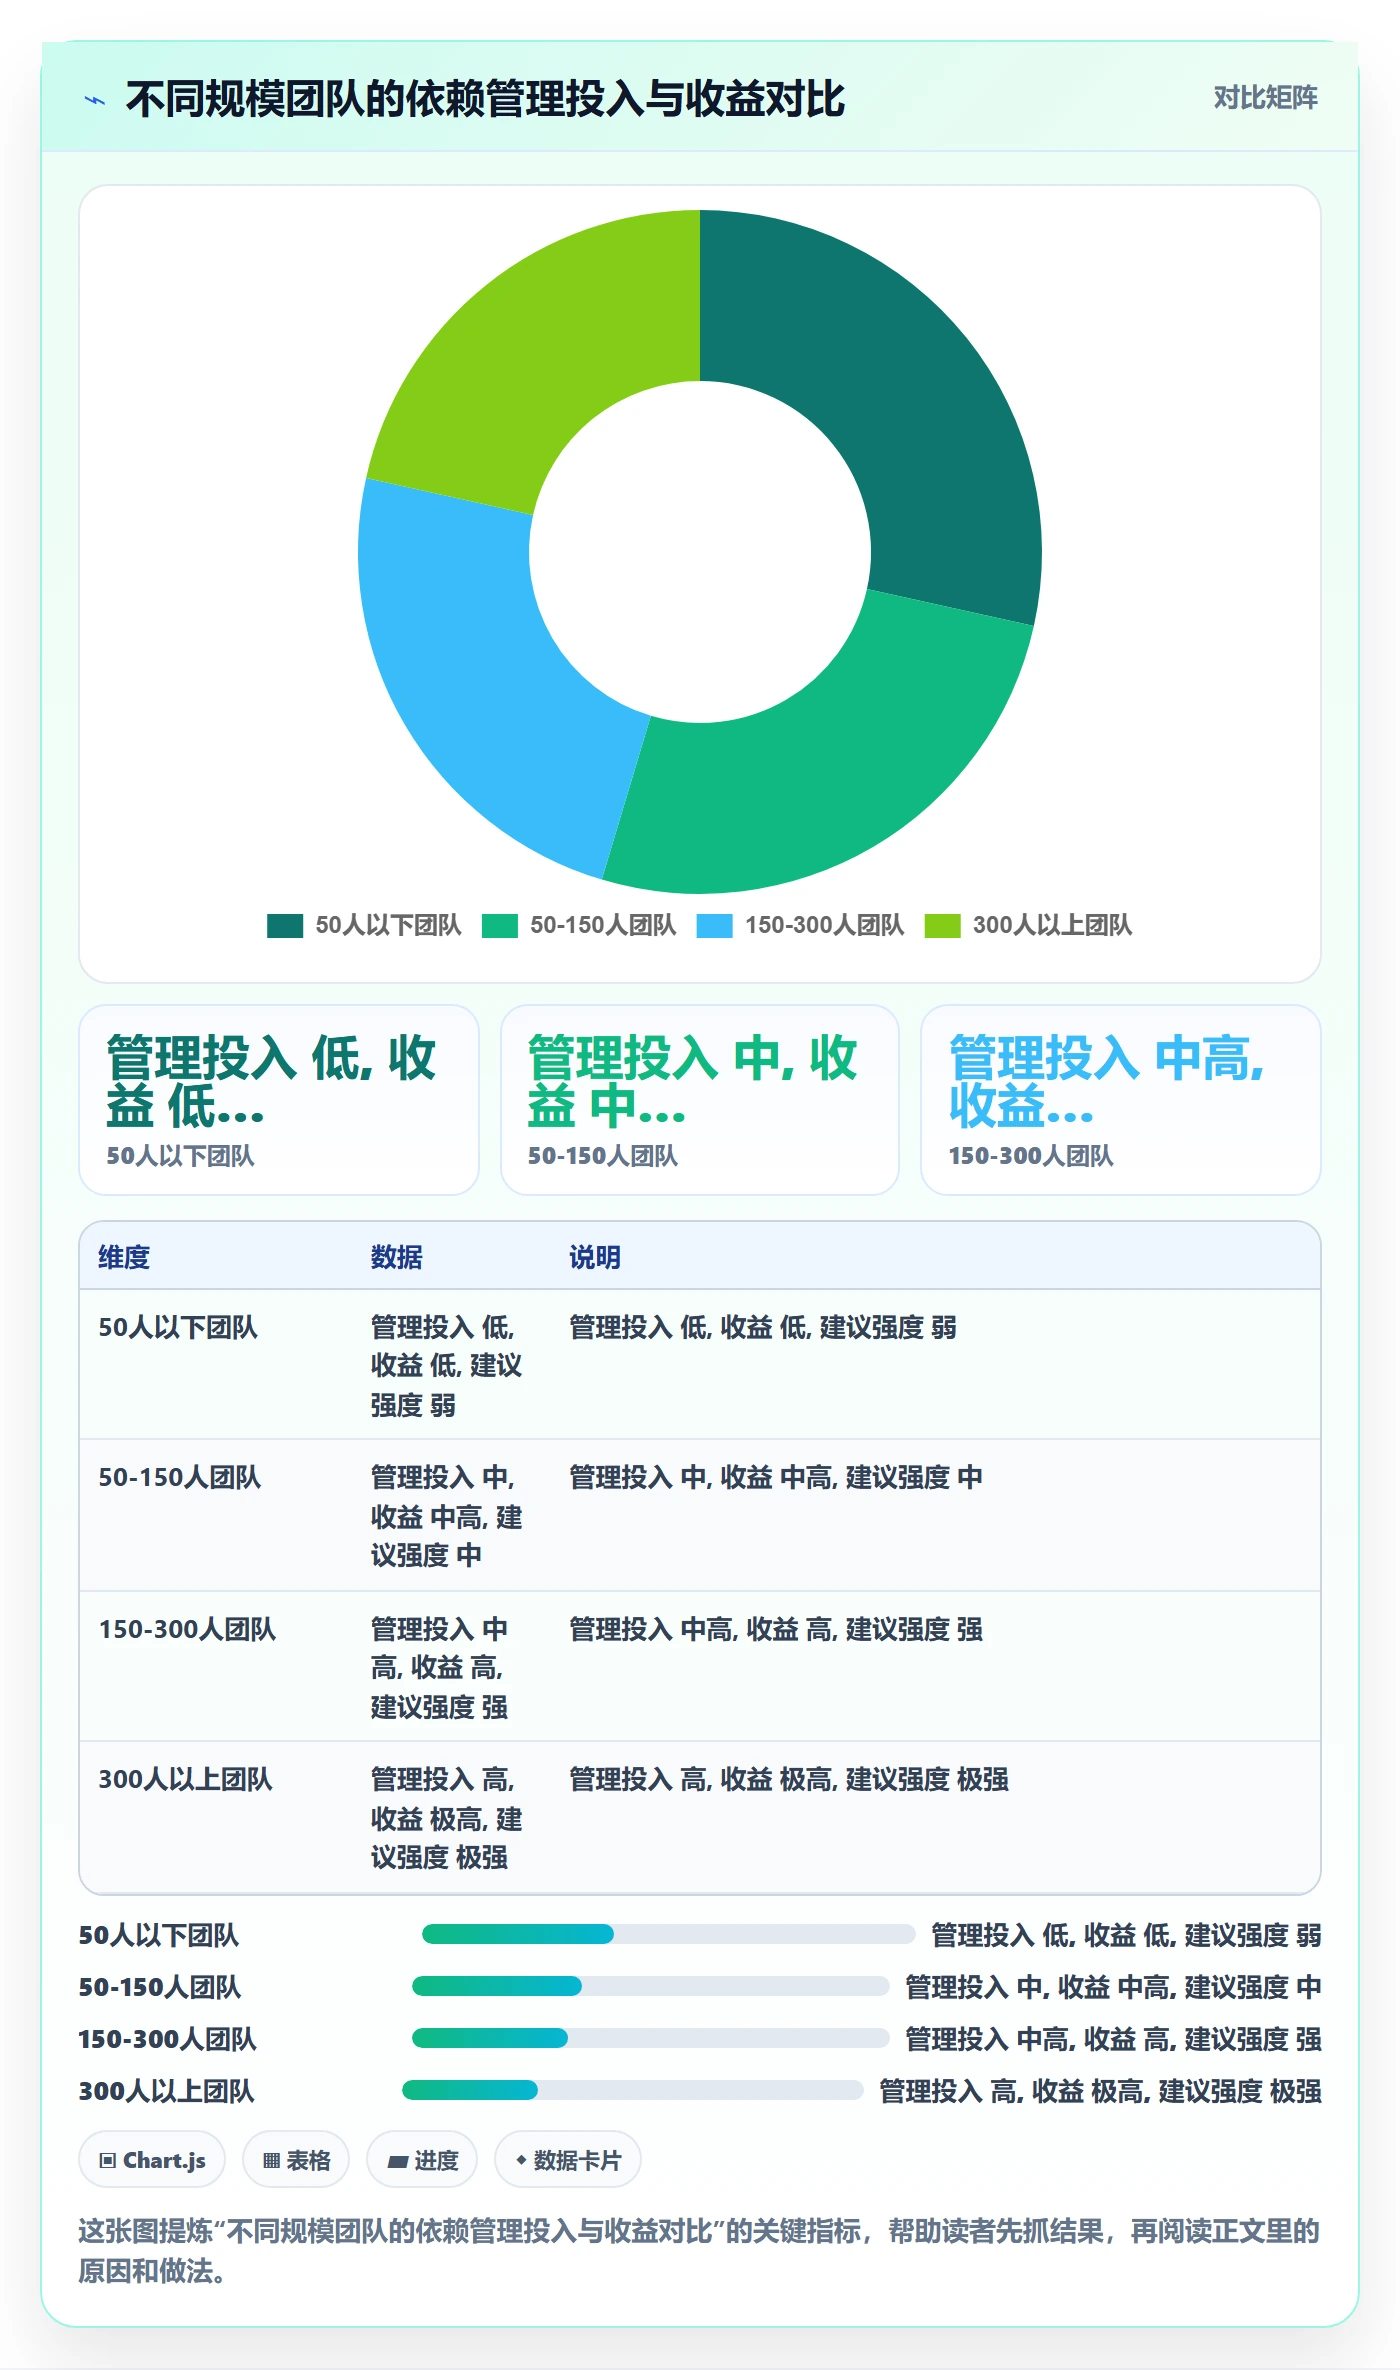Toggle the 300人以上团队 legend swatch
This screenshot has width=1400, height=2370.
pos(942,925)
